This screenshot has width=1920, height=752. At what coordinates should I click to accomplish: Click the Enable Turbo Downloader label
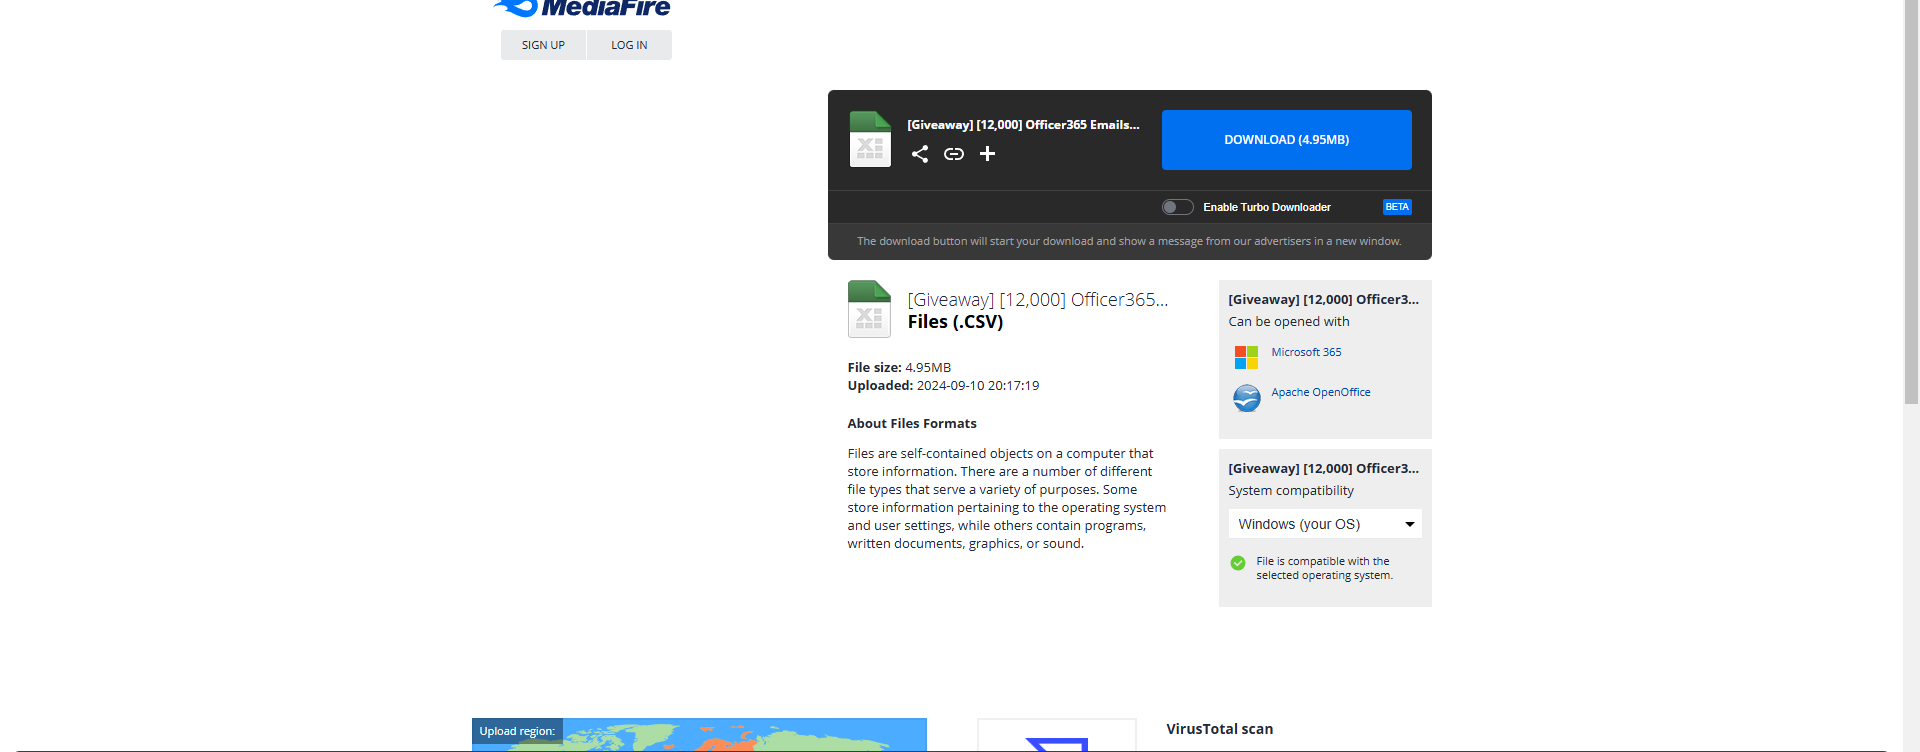1267,207
